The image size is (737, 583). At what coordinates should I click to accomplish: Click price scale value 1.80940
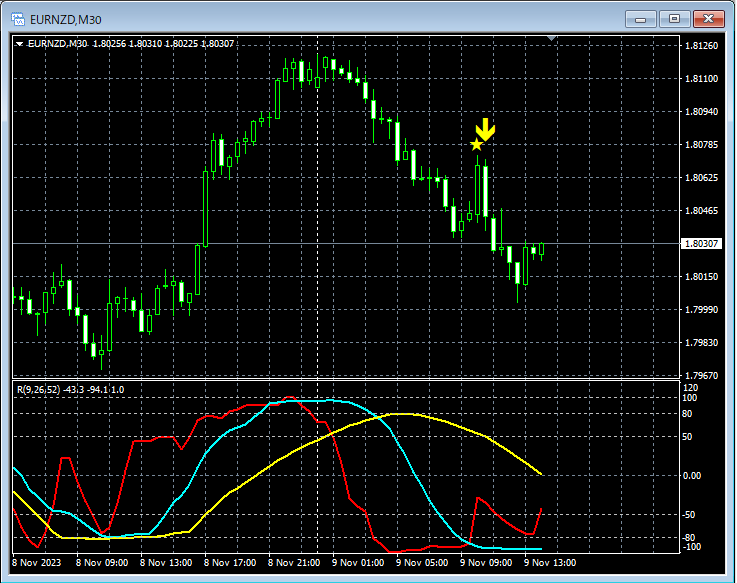click(701, 111)
